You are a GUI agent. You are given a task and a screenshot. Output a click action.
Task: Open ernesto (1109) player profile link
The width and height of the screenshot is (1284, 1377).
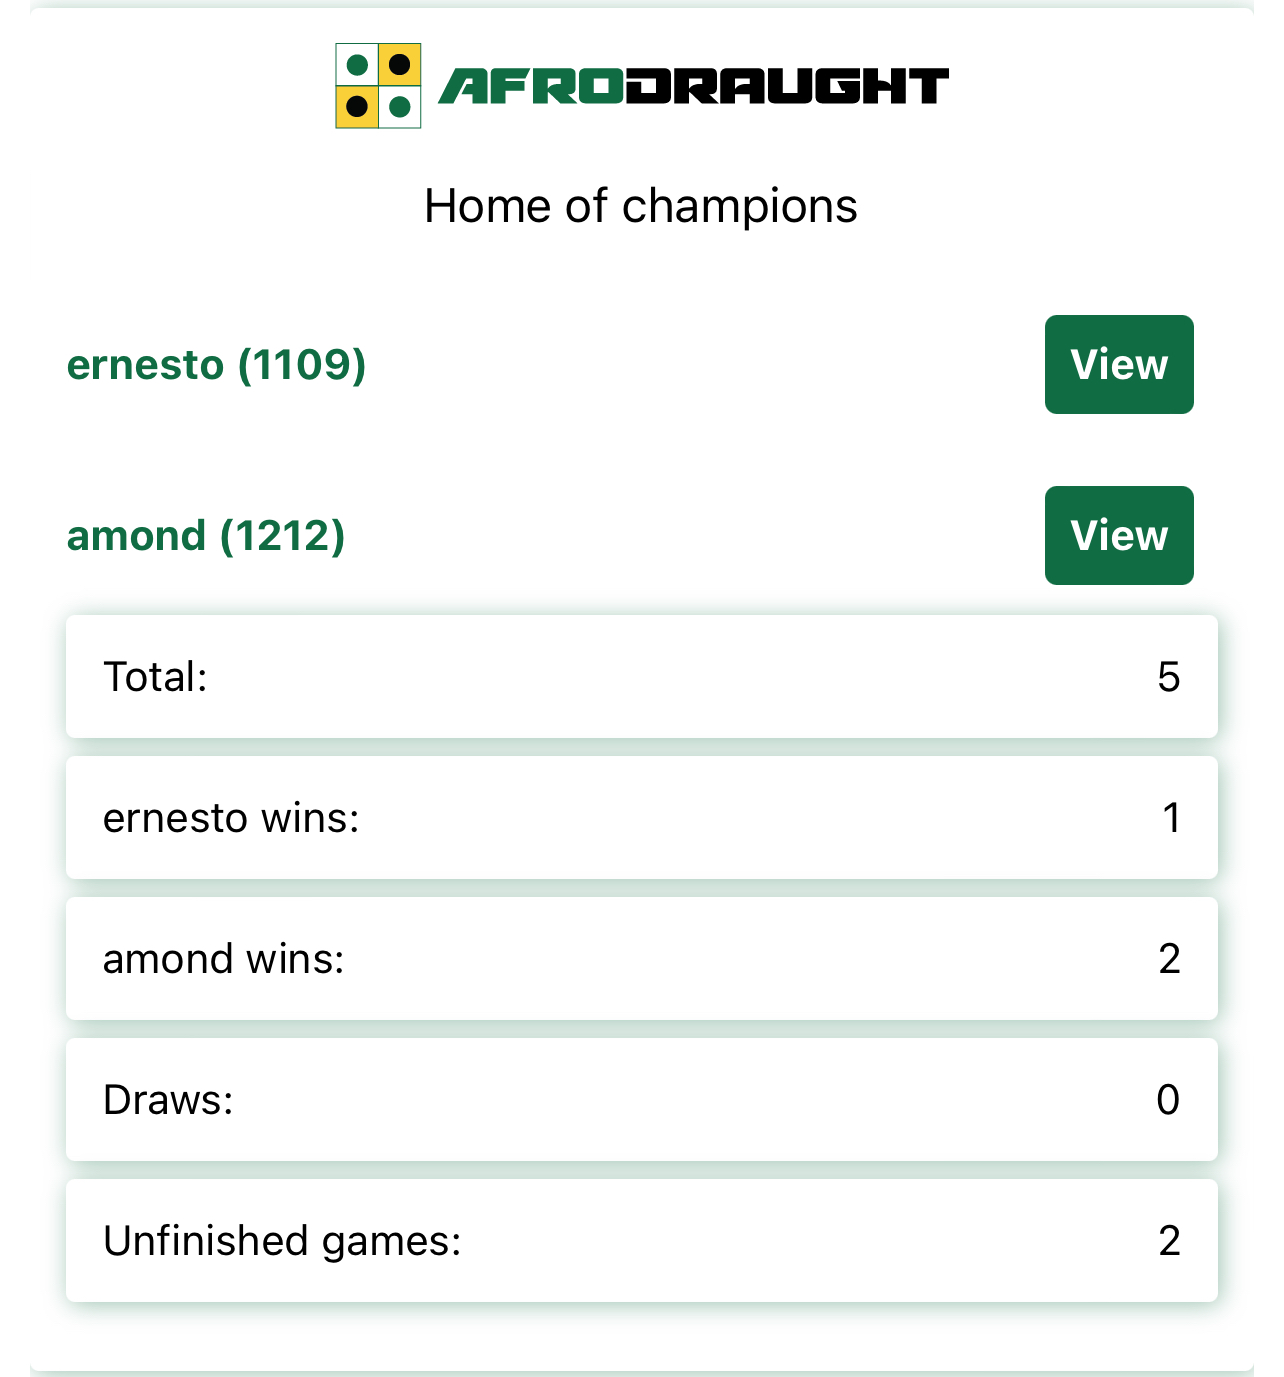pyautogui.click(x=216, y=365)
